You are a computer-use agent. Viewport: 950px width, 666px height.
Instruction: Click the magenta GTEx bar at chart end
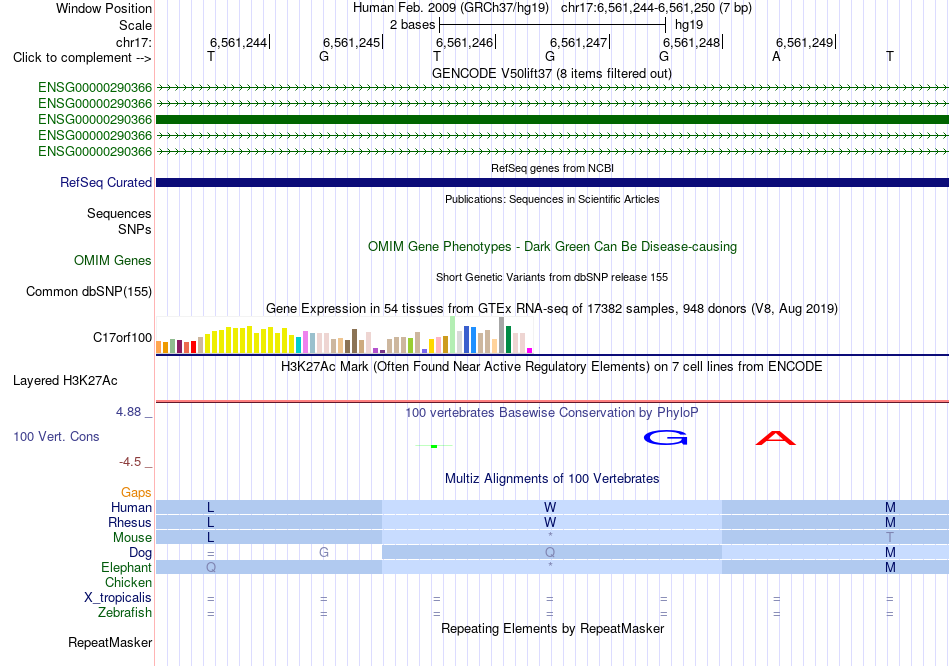coord(530,350)
